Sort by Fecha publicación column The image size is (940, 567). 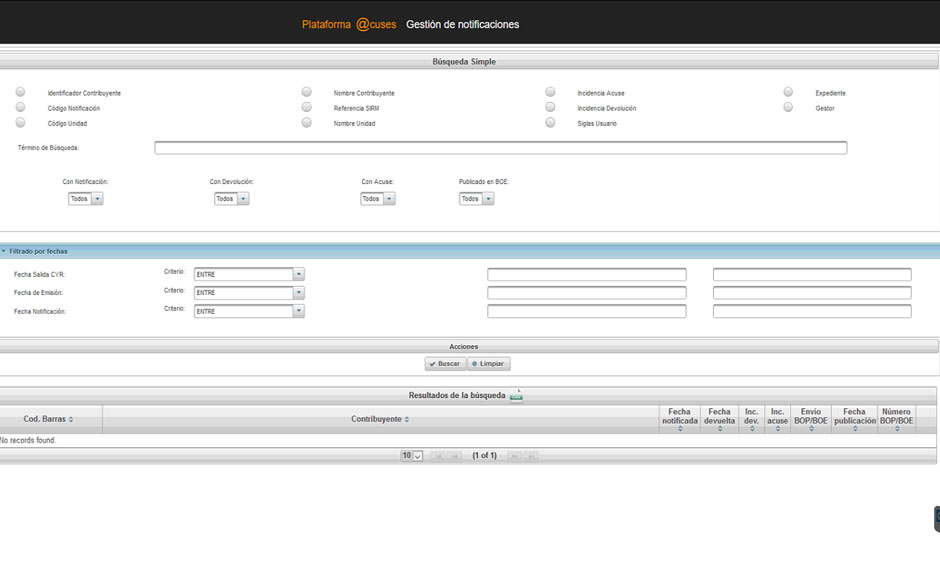point(854,429)
